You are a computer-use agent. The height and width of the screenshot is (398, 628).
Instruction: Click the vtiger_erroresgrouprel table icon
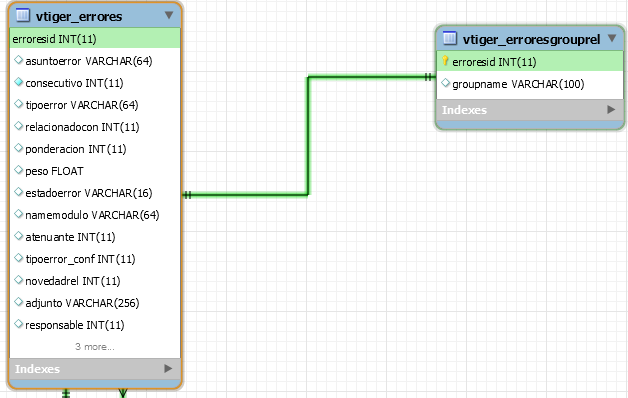[x=450, y=38]
